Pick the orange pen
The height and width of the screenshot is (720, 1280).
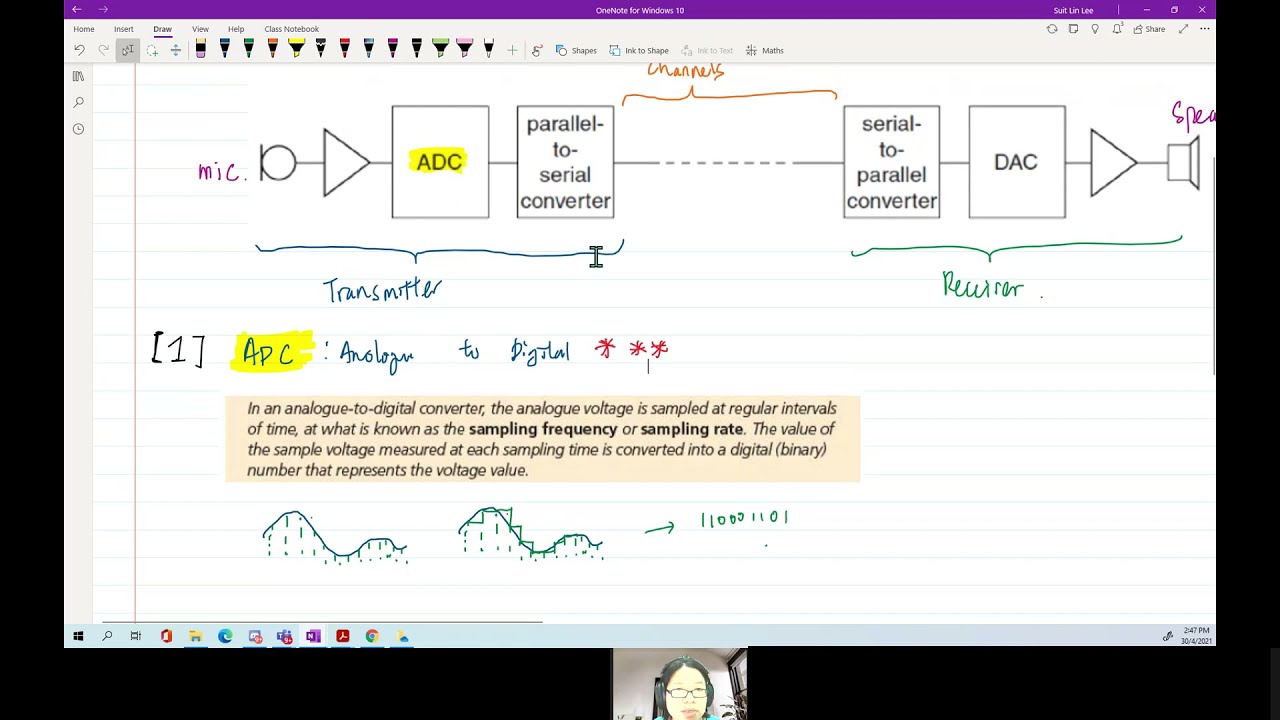point(272,49)
